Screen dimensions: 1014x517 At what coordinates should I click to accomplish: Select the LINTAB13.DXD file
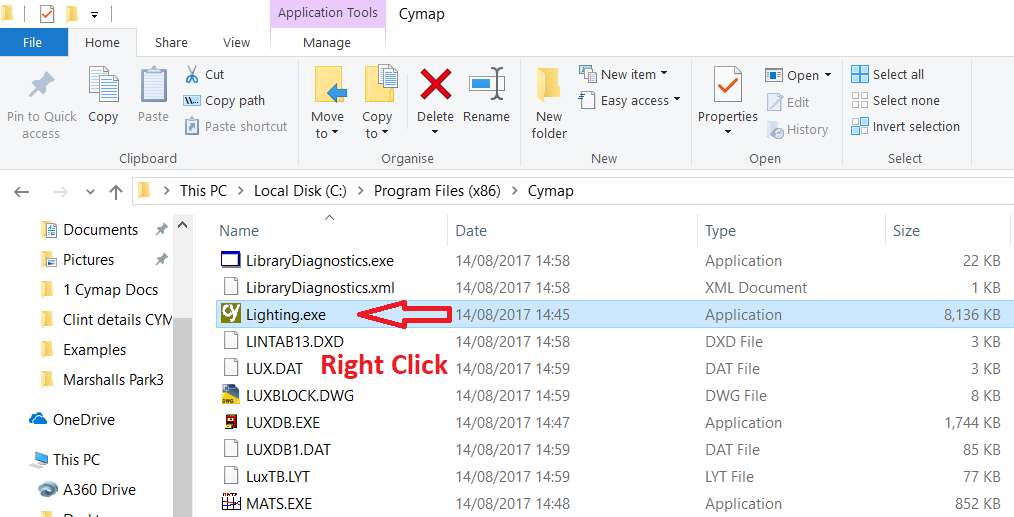click(x=294, y=342)
